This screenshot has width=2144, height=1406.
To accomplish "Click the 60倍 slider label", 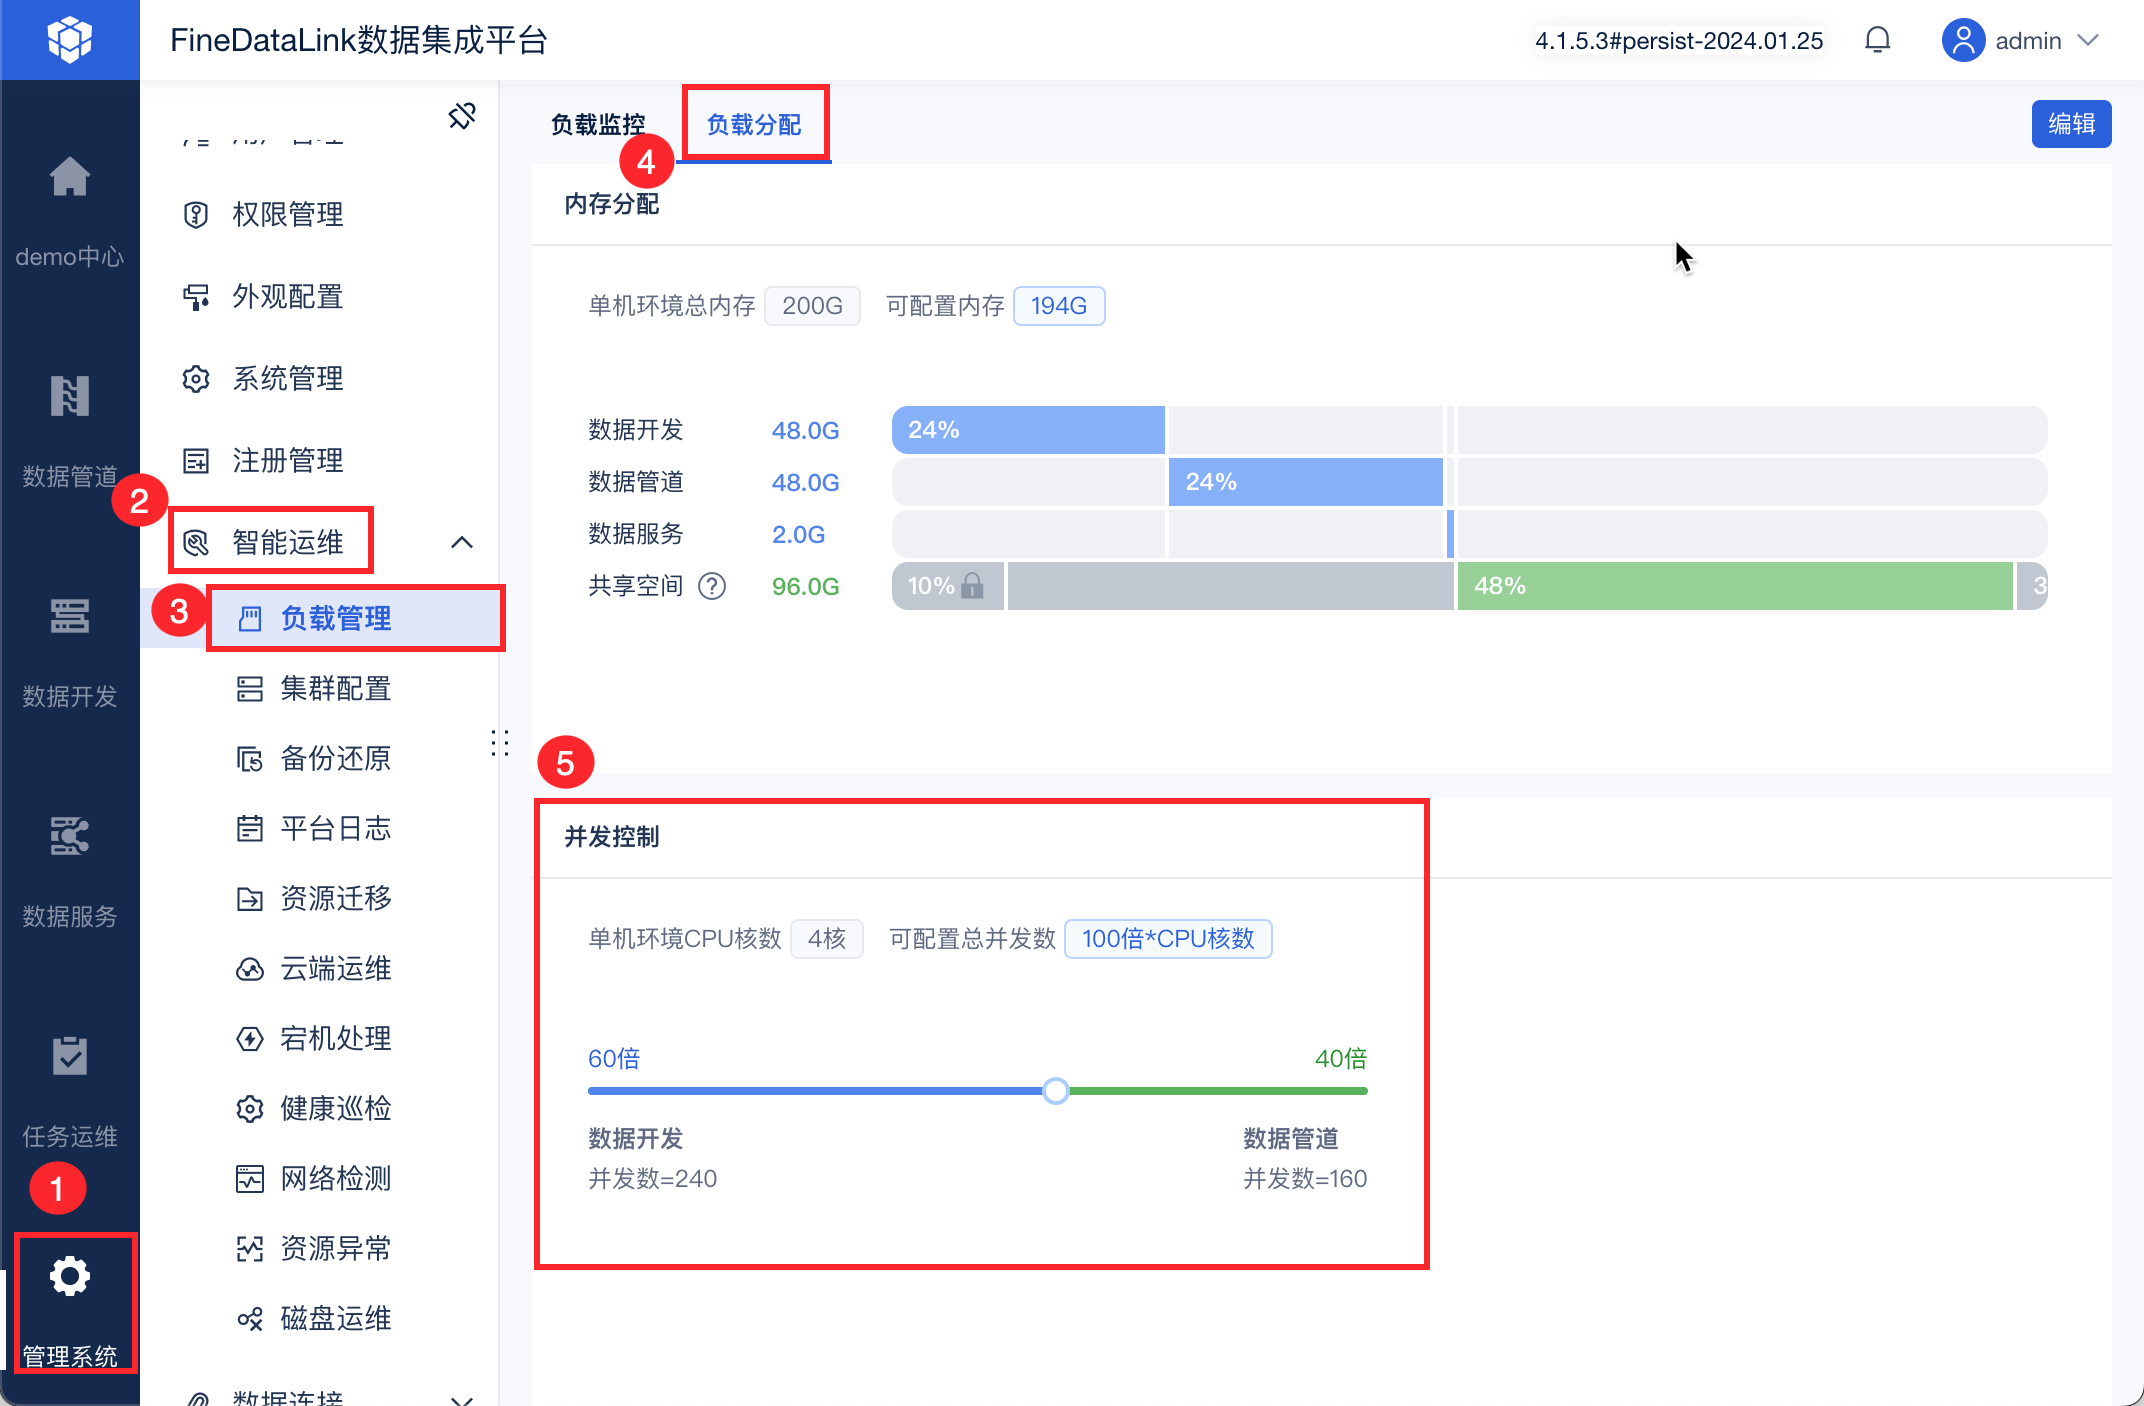I will [614, 1059].
